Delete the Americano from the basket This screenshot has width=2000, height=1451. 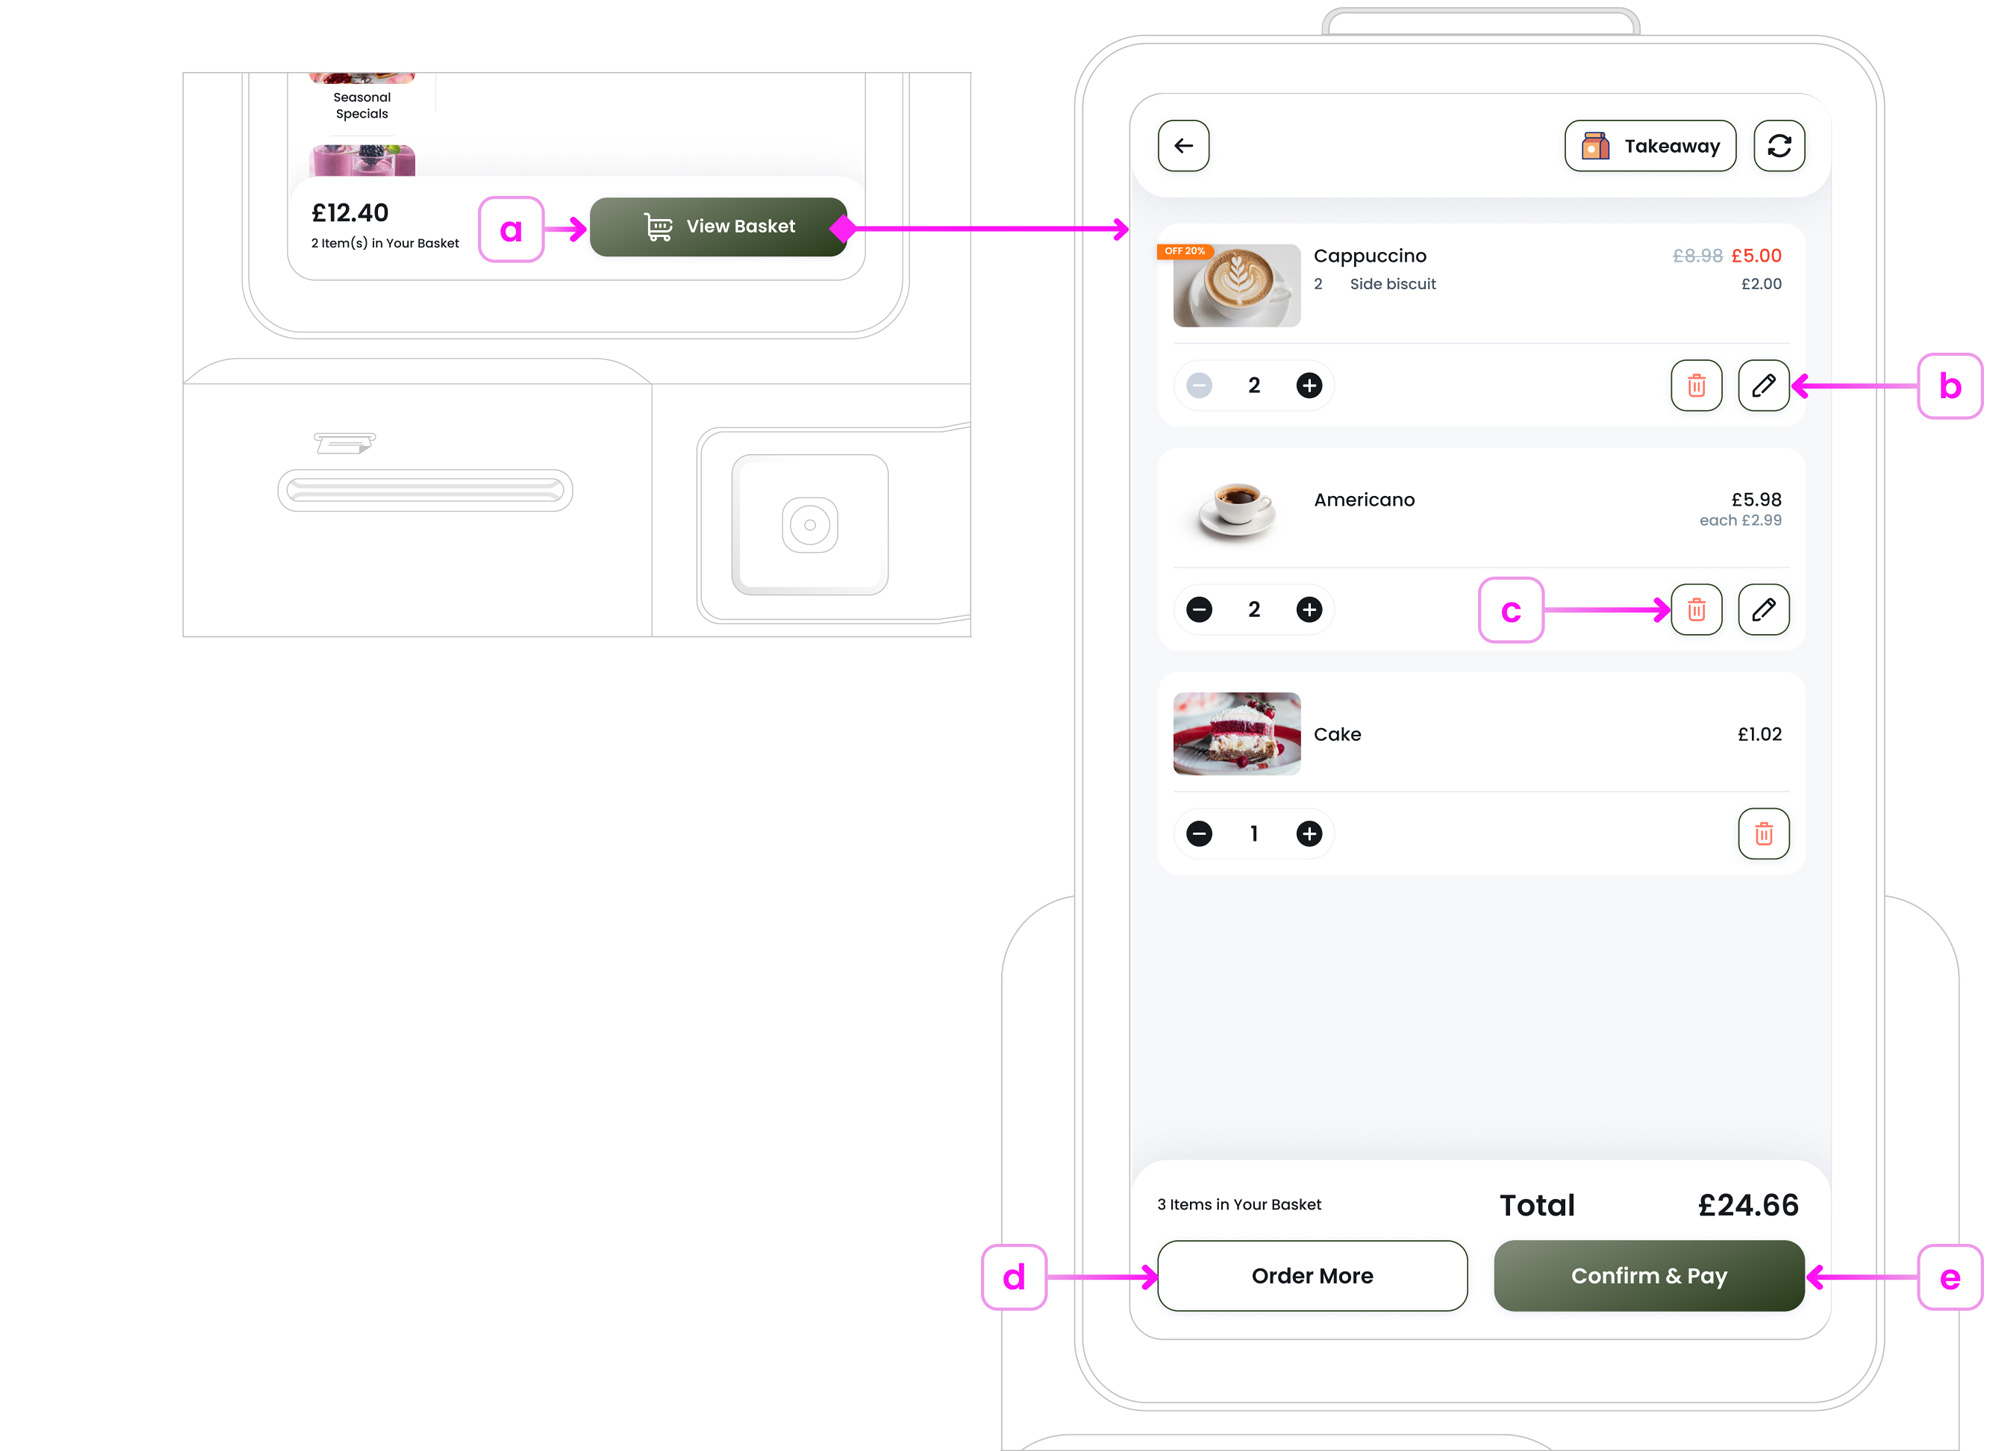coord(1696,609)
